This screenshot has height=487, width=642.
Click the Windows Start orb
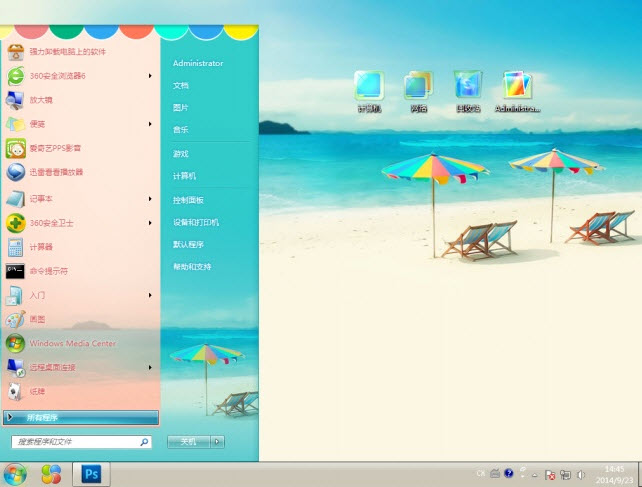(15, 473)
